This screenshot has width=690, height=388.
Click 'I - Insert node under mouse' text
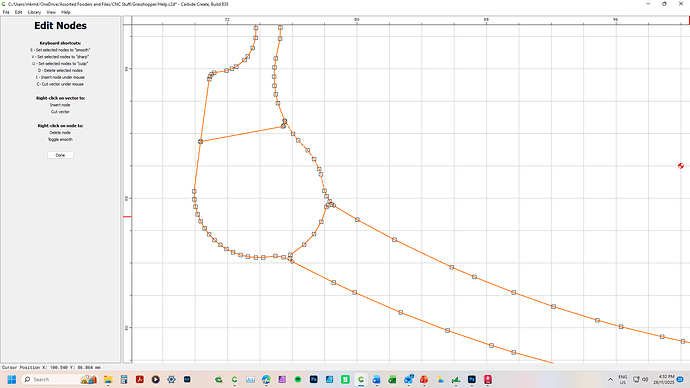click(x=60, y=77)
